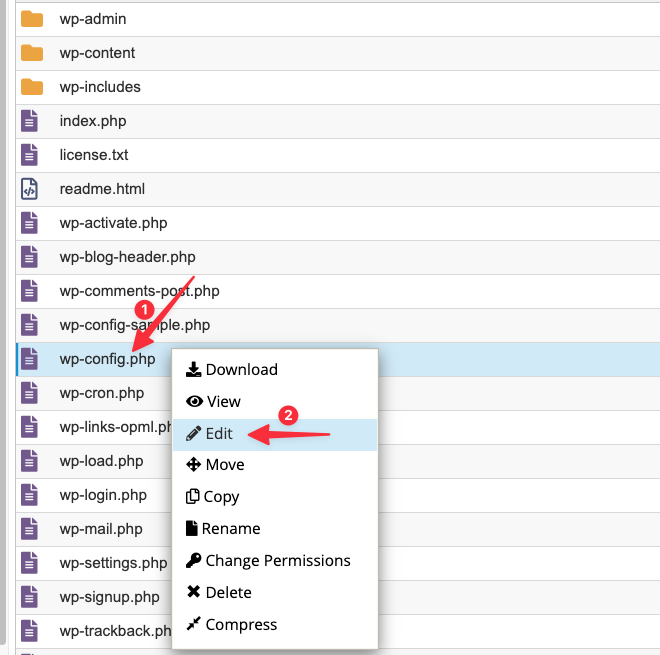Click the wp-mail.php file icon
The image size is (660, 655).
coord(29,529)
